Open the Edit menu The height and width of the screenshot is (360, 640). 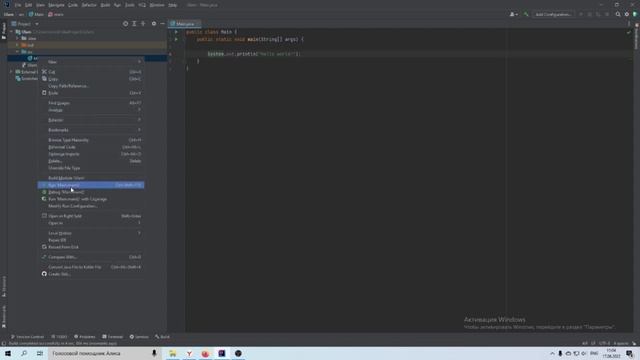pyautogui.click(x=28, y=5)
